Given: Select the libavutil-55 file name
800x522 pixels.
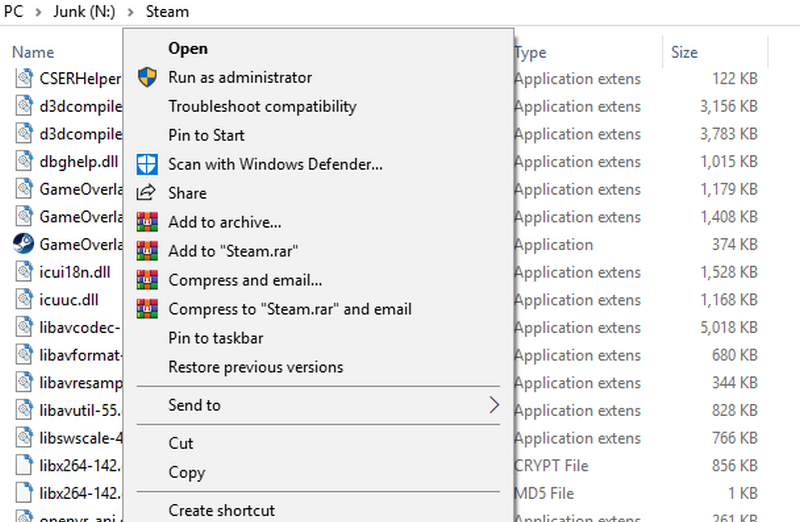Looking at the screenshot, I should (81, 410).
